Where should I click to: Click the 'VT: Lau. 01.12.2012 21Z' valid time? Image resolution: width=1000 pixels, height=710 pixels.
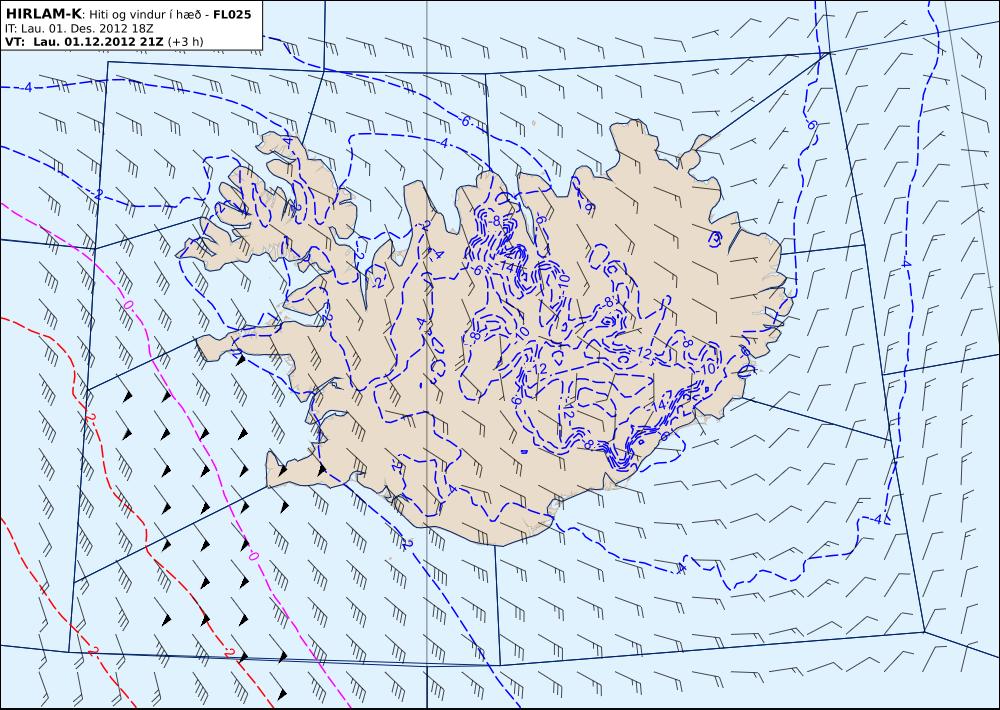84,42
